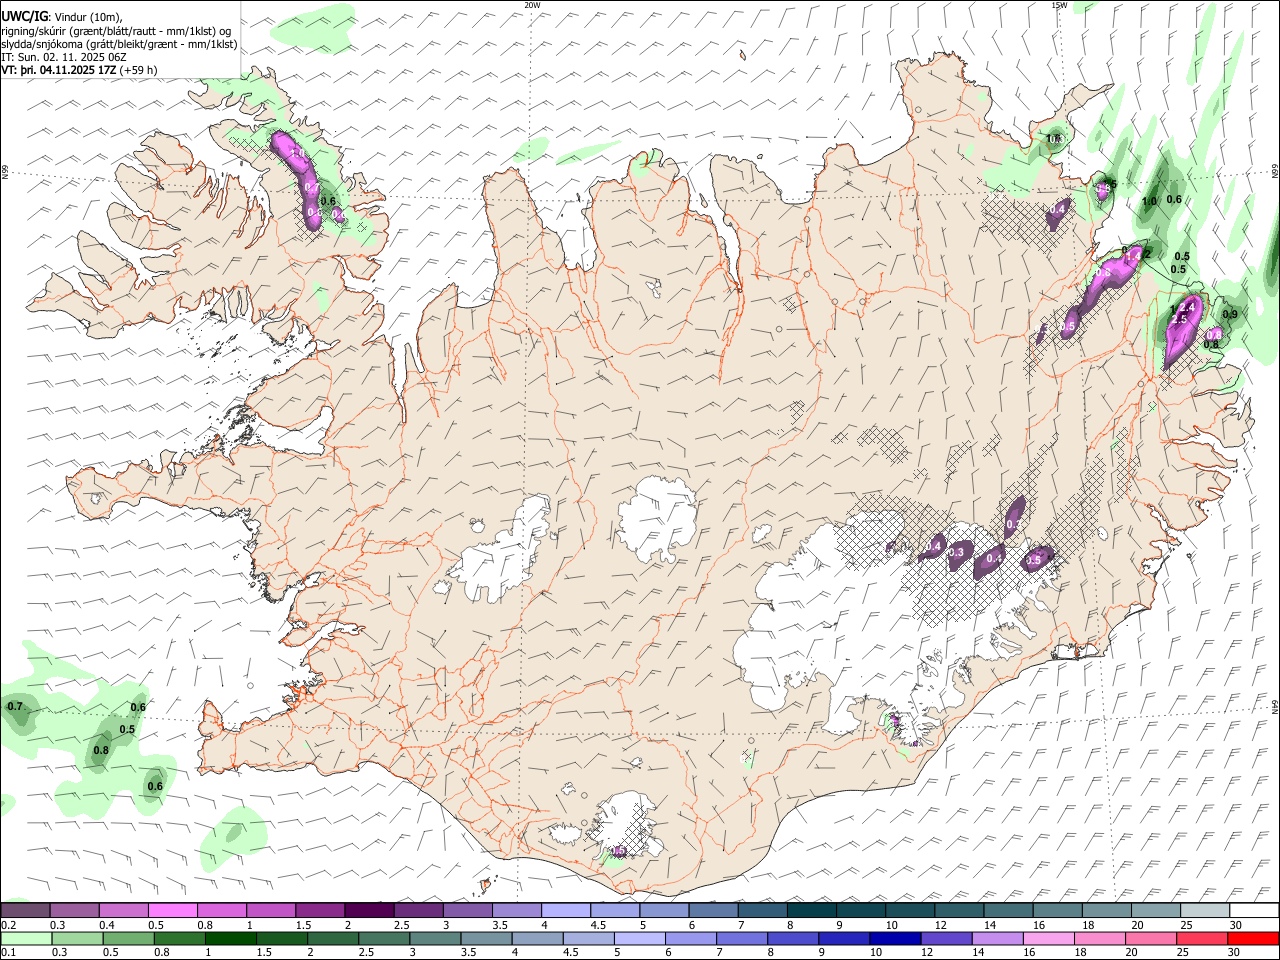
Task: Click the 0.1 tick label on the lower scale
Action: click(8, 952)
